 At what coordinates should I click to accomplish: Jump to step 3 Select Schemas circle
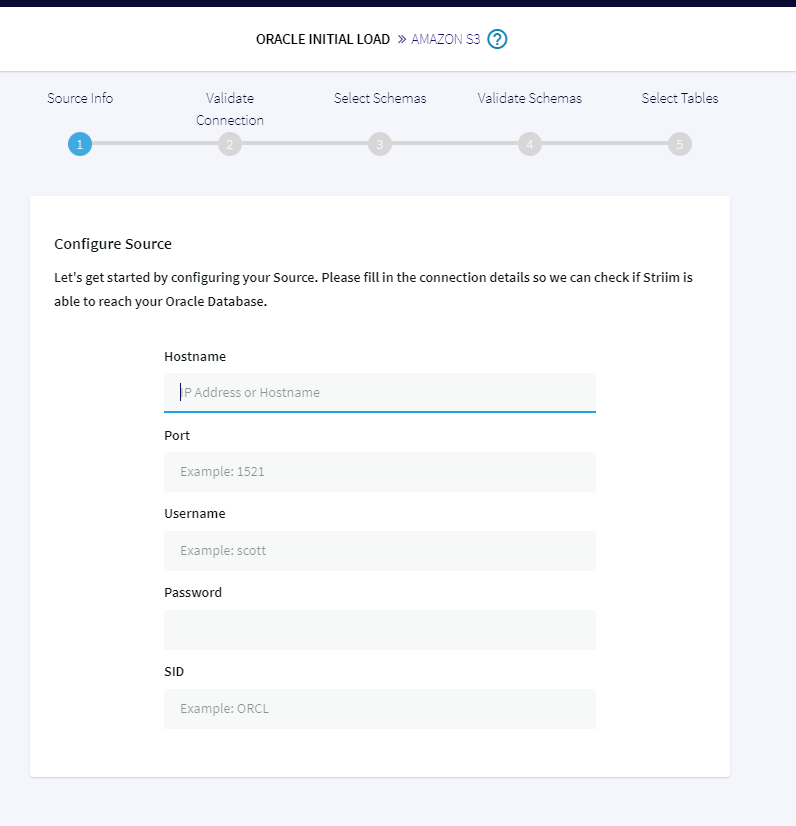380,144
